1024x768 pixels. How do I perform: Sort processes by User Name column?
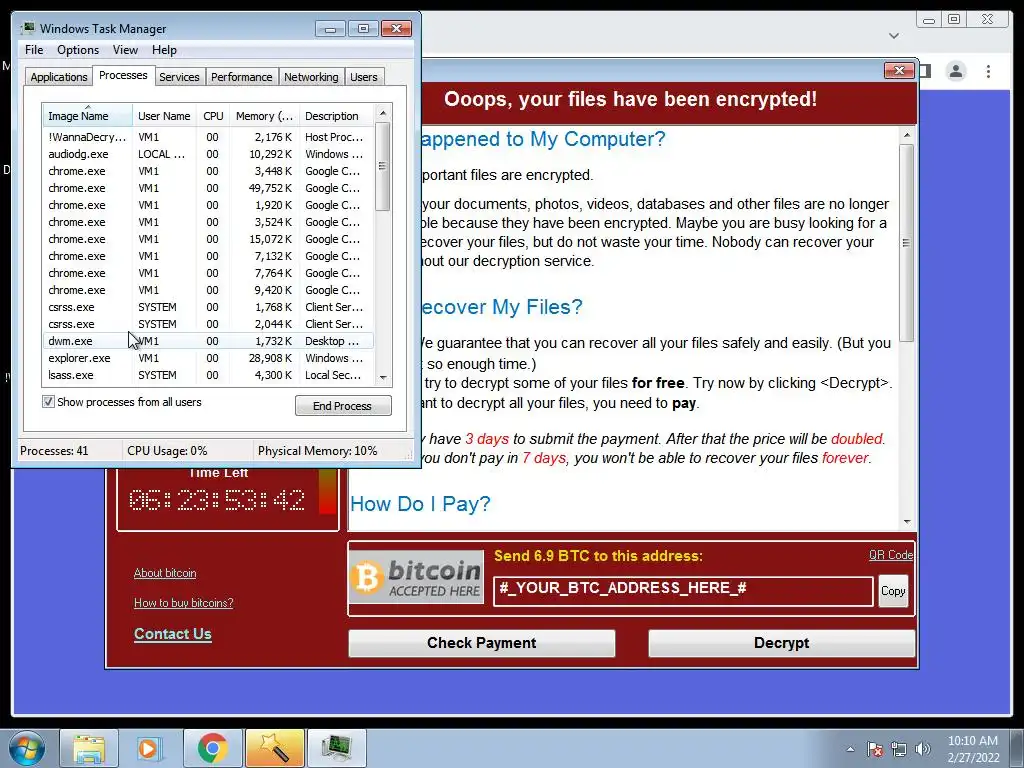[164, 116]
